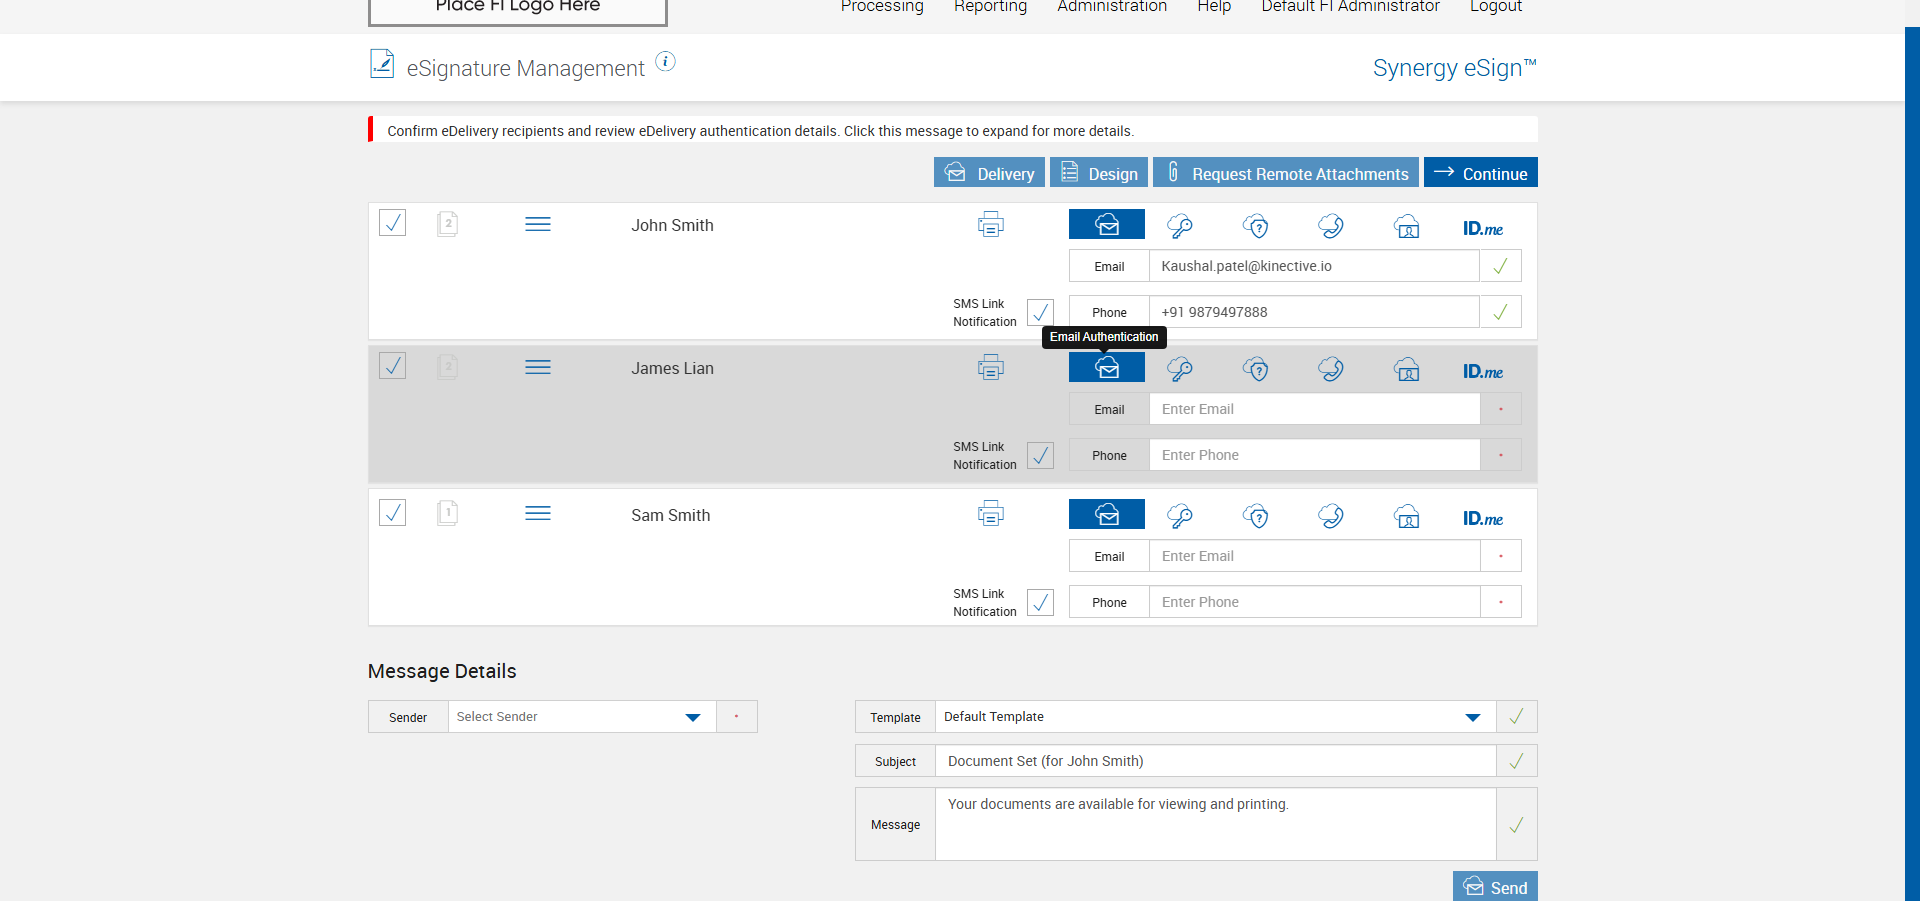This screenshot has height=901, width=1920.
Task: Click the Subject input field
Action: (x=1215, y=761)
